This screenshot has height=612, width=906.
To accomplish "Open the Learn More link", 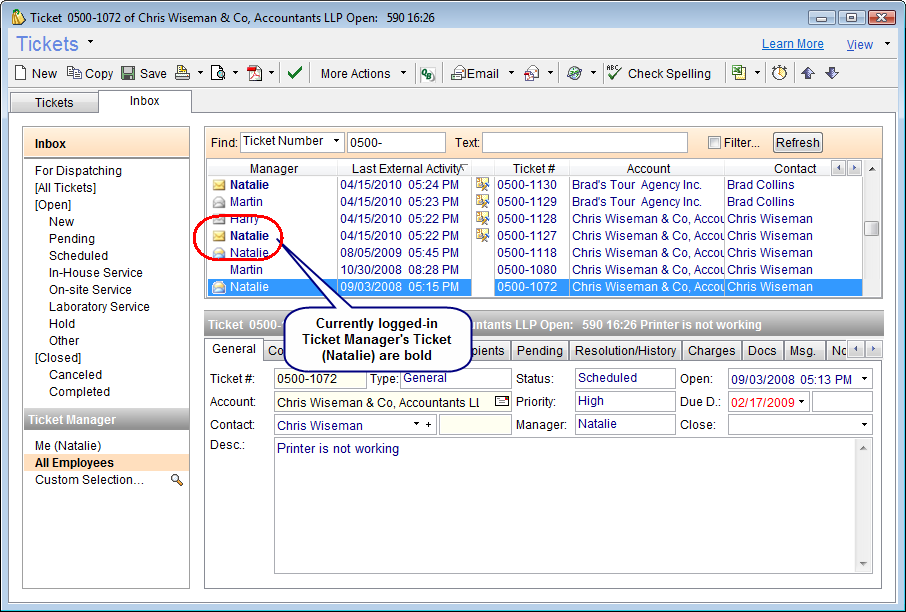I will pos(792,44).
